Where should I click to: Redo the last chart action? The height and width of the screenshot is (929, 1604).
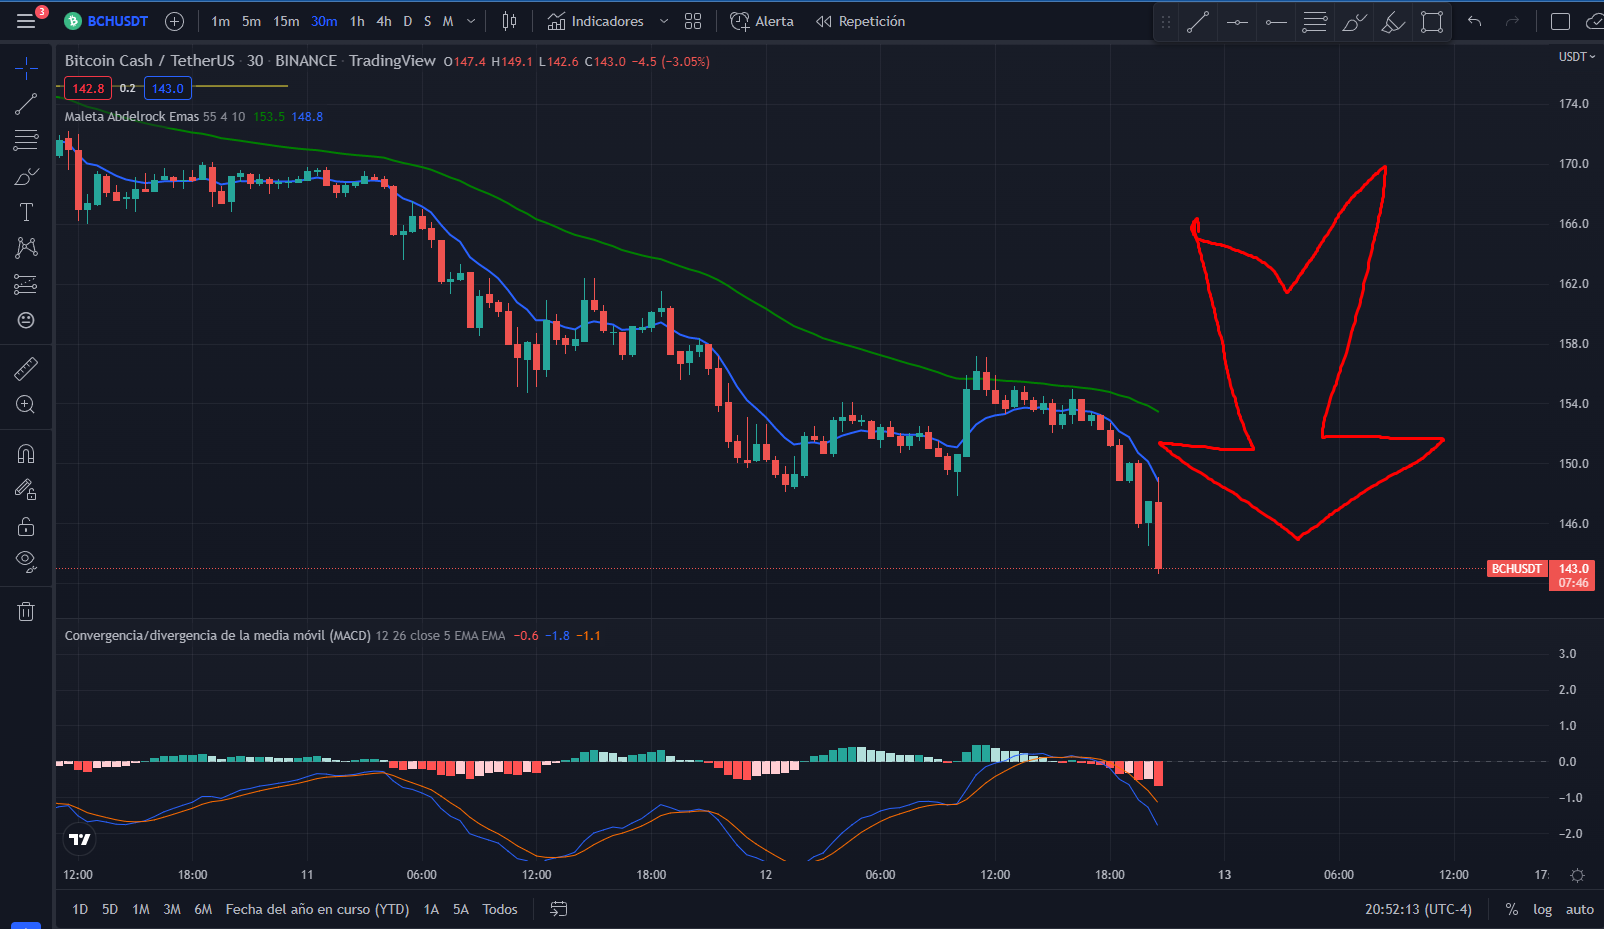pos(1512,21)
